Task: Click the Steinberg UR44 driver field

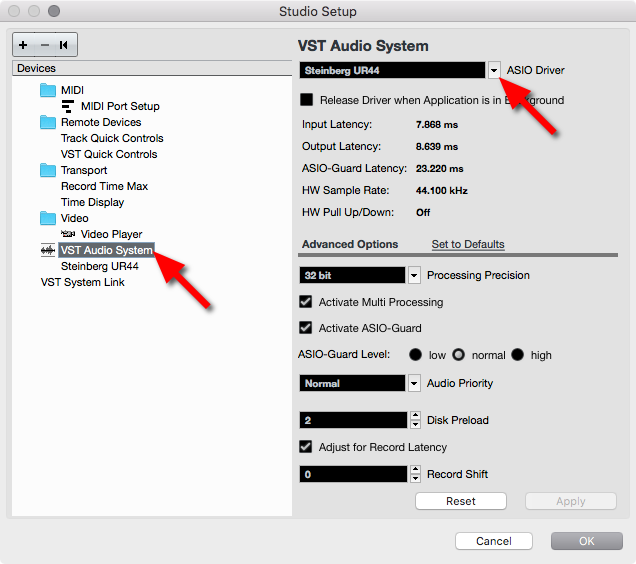Action: click(392, 70)
